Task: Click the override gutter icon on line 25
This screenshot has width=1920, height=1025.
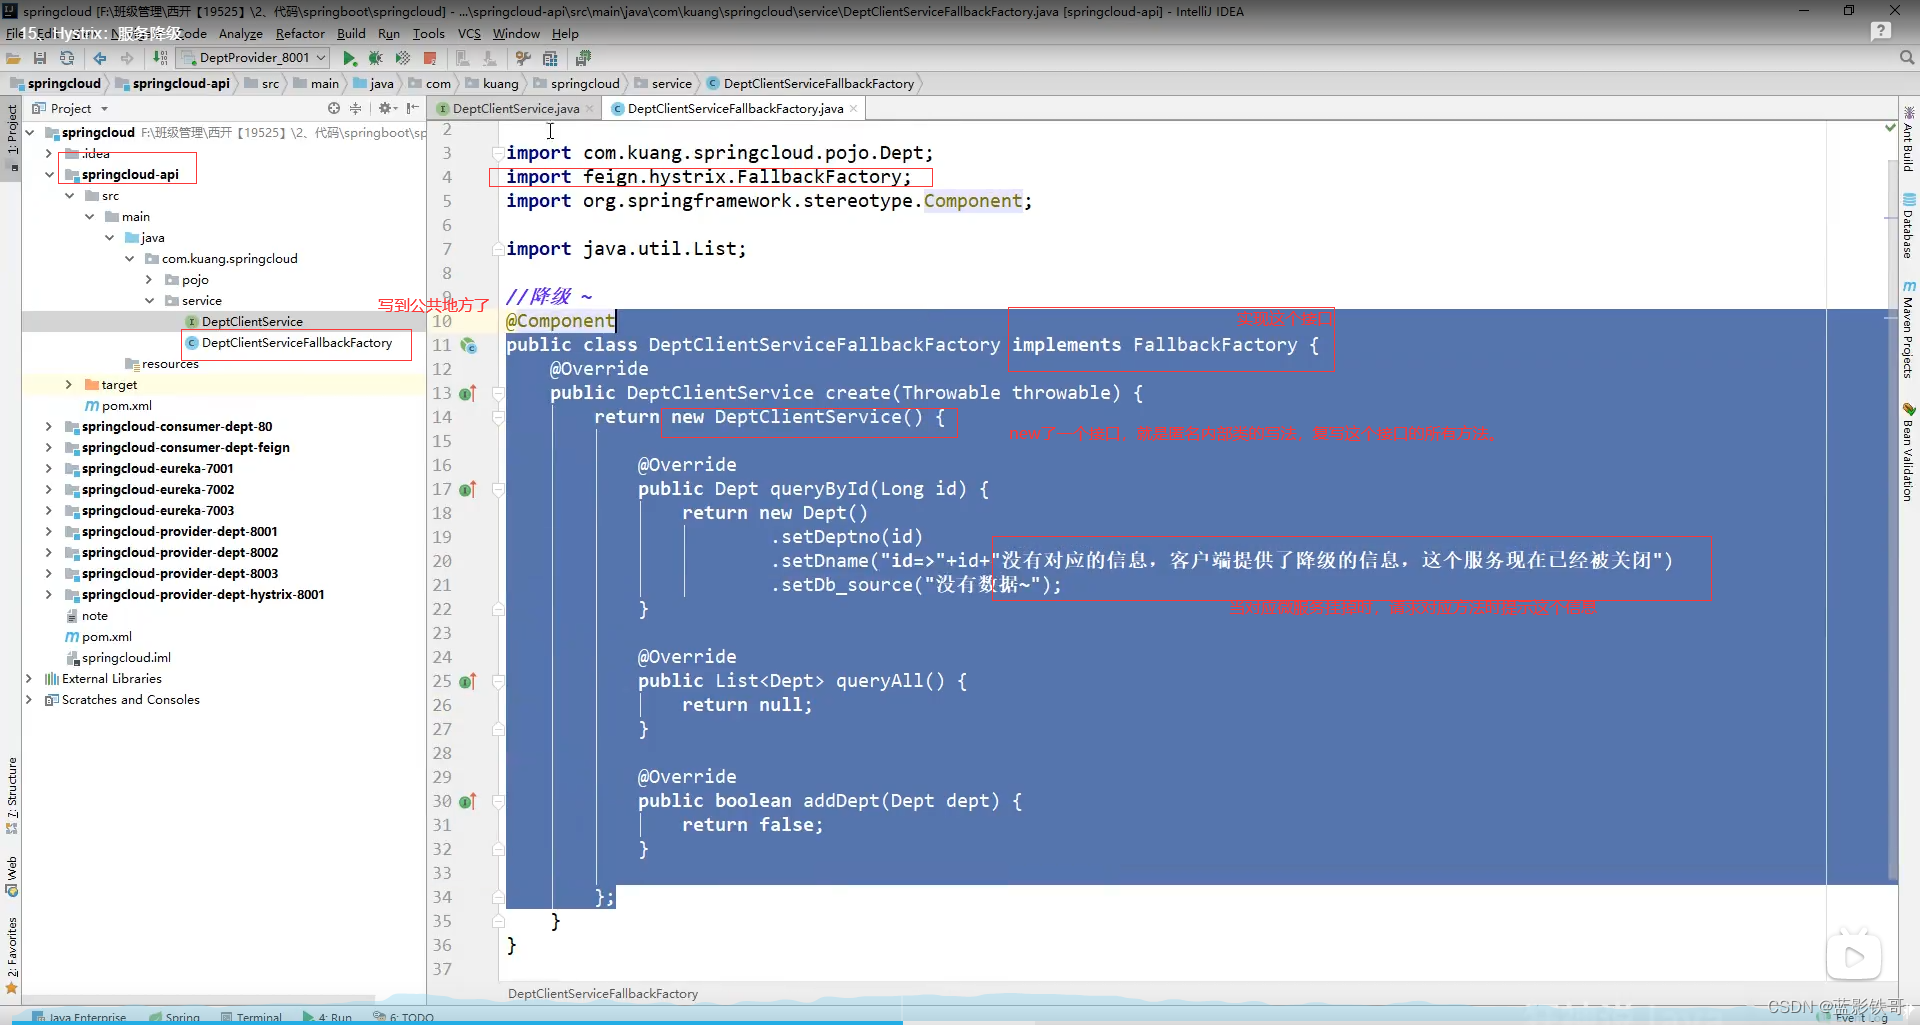Action: 468,681
